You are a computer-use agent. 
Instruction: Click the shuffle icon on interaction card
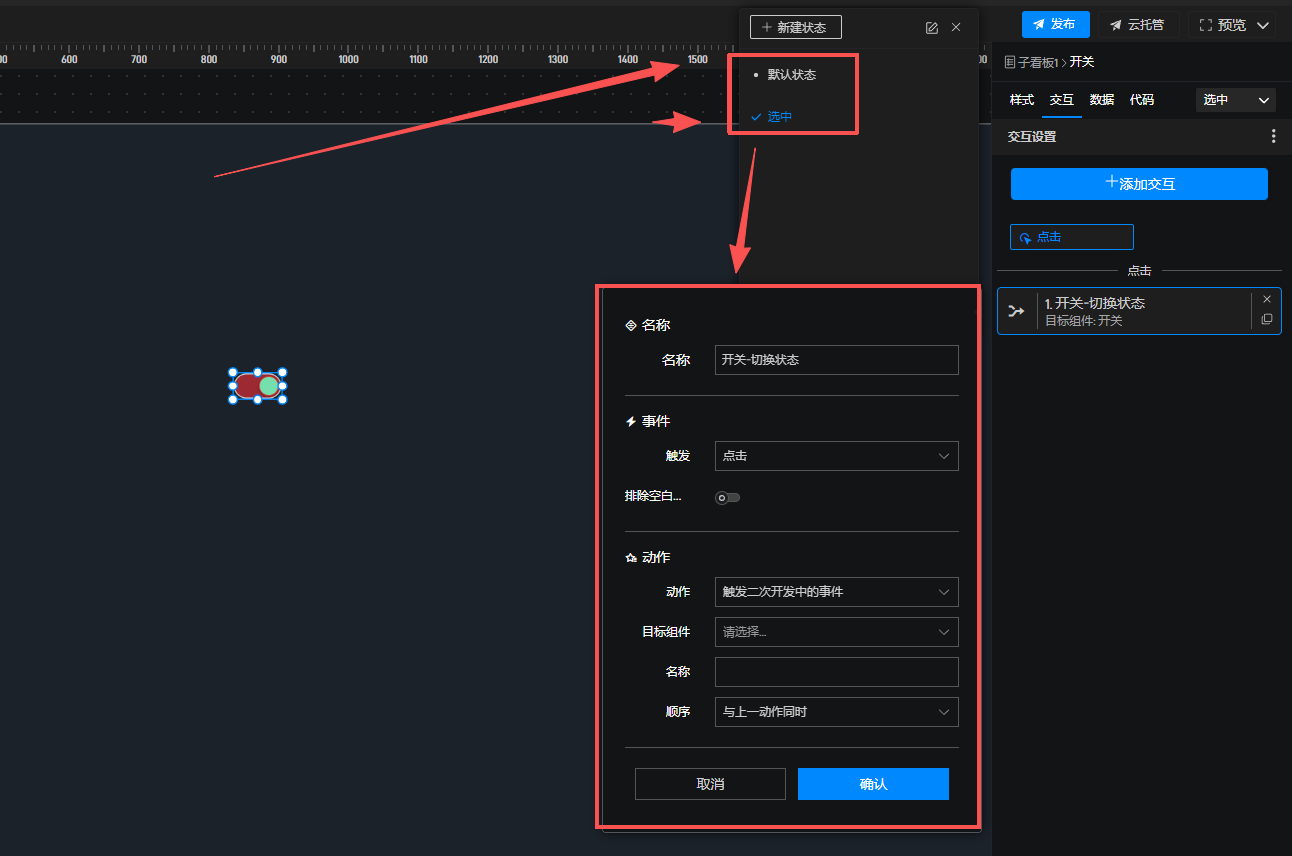click(x=1017, y=311)
